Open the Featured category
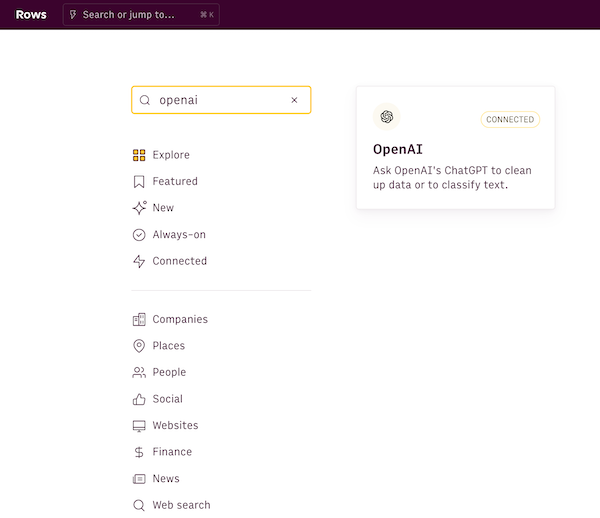Viewport: 600px width, 518px height. pyautogui.click(x=175, y=181)
